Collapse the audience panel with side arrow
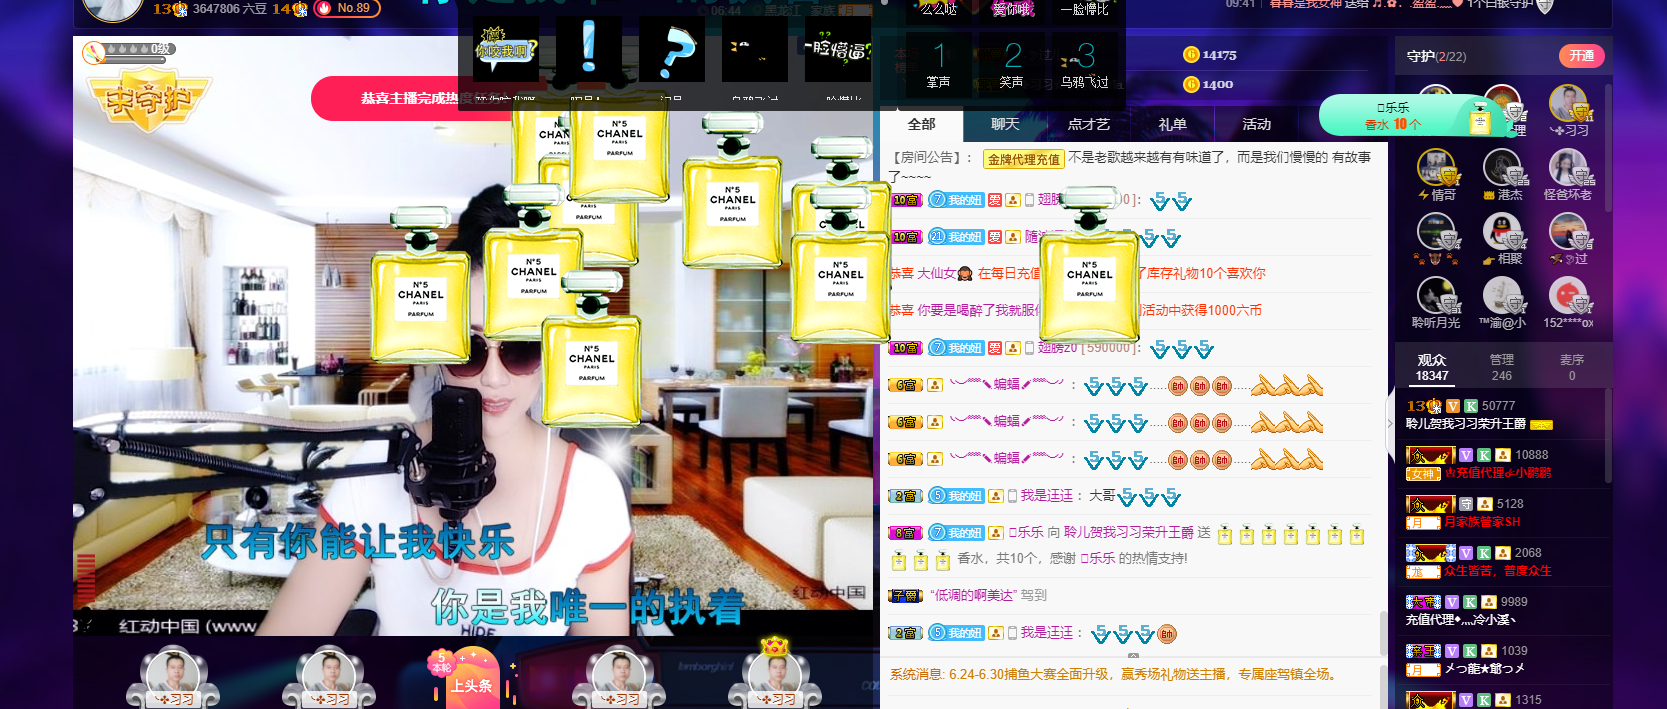This screenshot has width=1667, height=709. 1389,423
